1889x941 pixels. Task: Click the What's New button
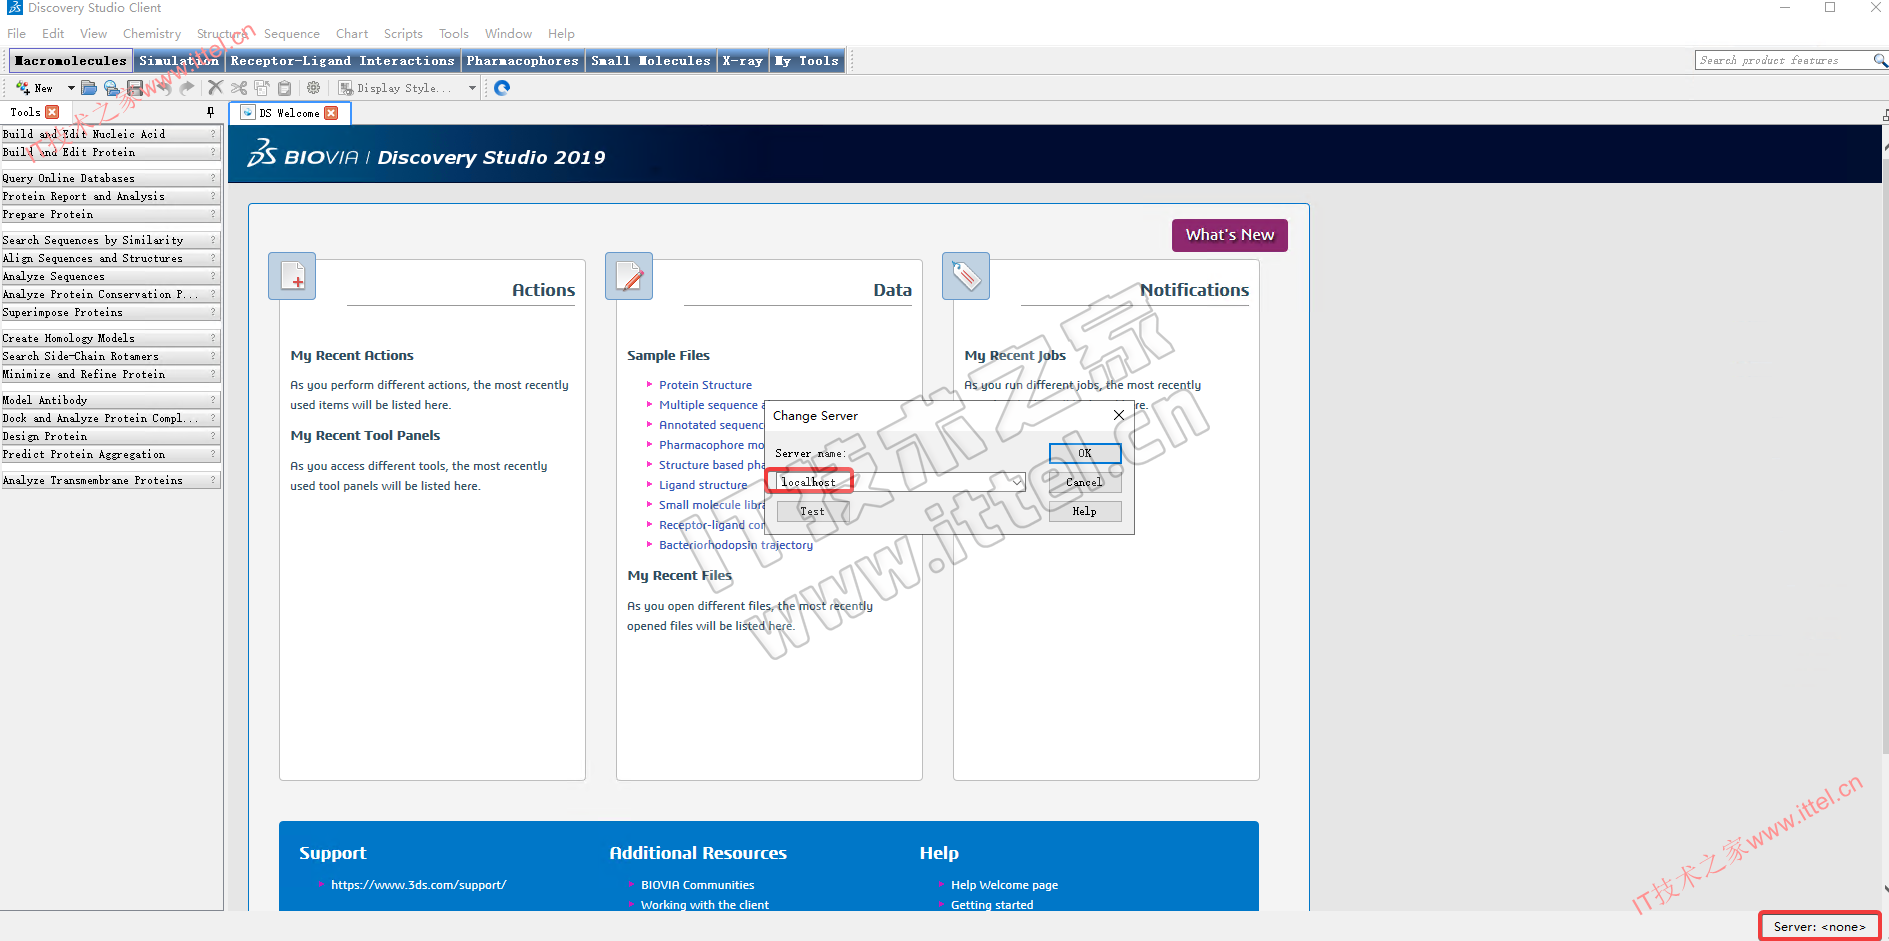[1230, 235]
